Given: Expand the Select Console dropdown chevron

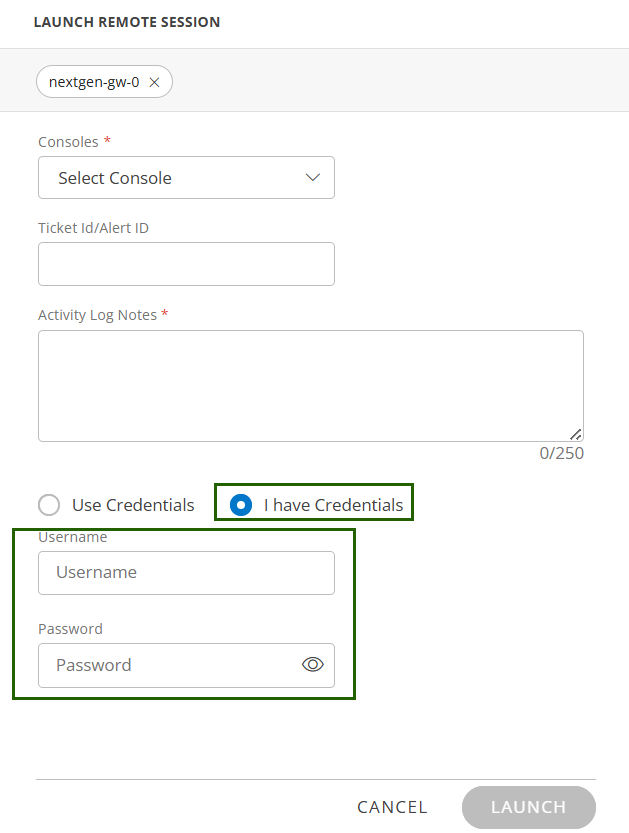Looking at the screenshot, I should [x=312, y=178].
